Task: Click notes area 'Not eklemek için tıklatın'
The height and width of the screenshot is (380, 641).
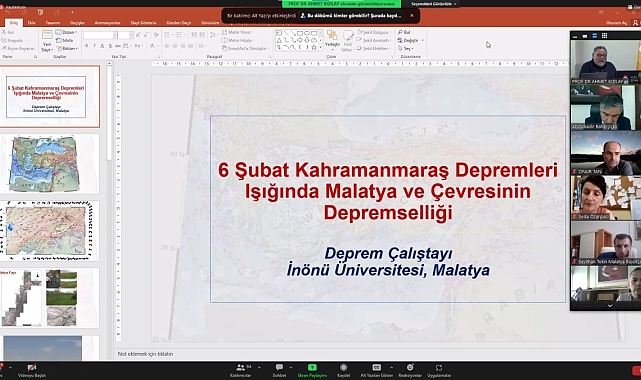Action: coord(146,354)
